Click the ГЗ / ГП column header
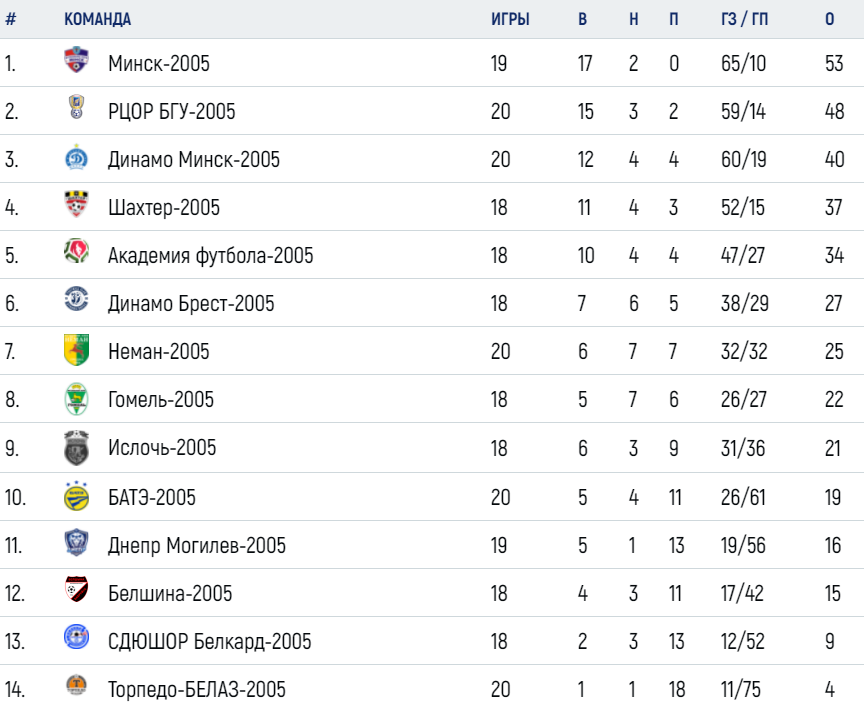Viewport: 864px width, 708px height. click(x=744, y=19)
